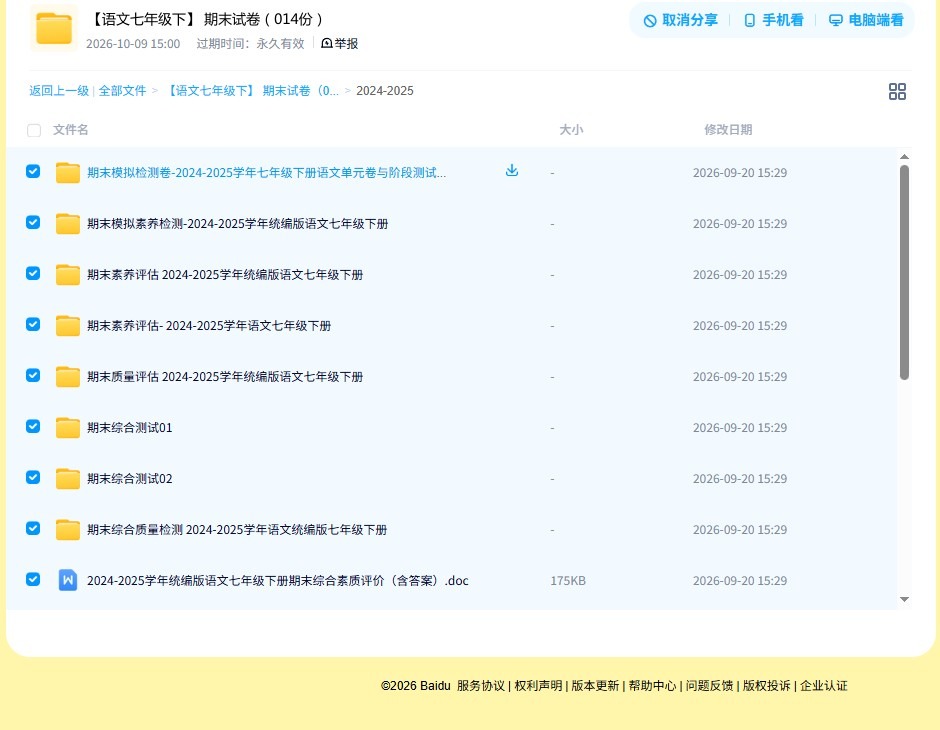
Task: Click folder icon of 期末素养评估- 2024-2025学年语文 row
Action: point(68,325)
